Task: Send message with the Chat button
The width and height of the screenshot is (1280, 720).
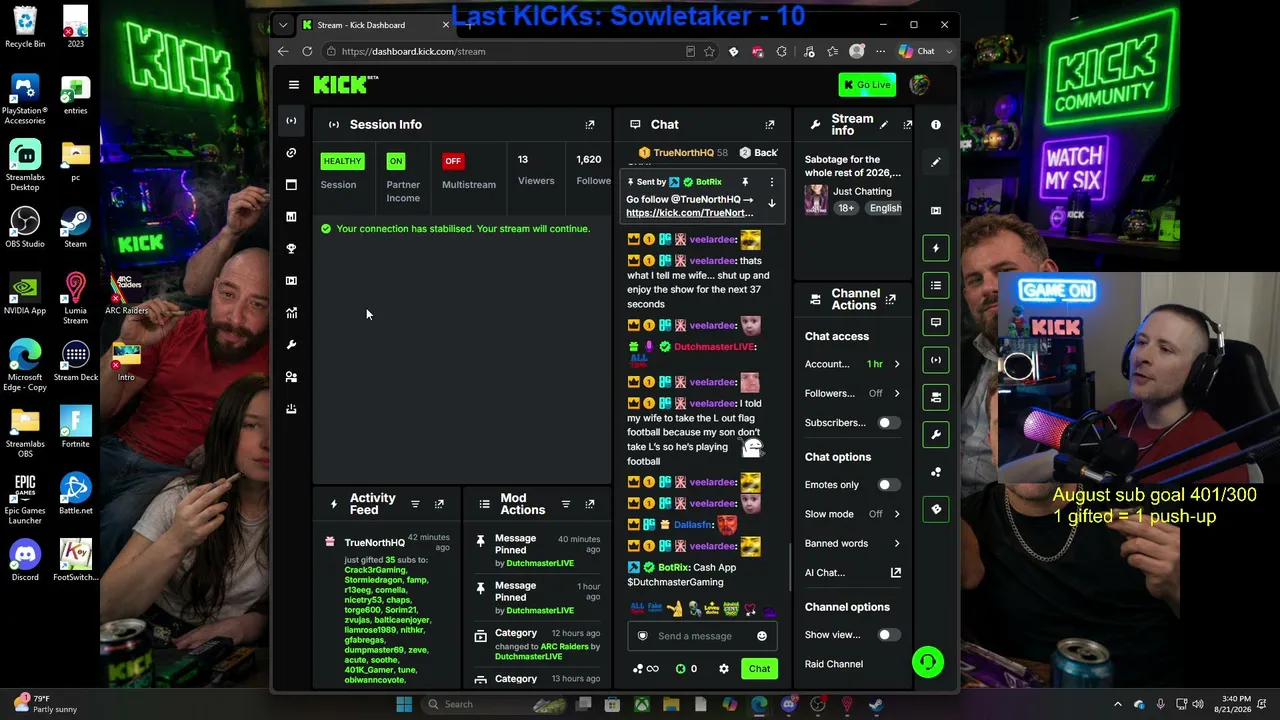Action: click(760, 669)
